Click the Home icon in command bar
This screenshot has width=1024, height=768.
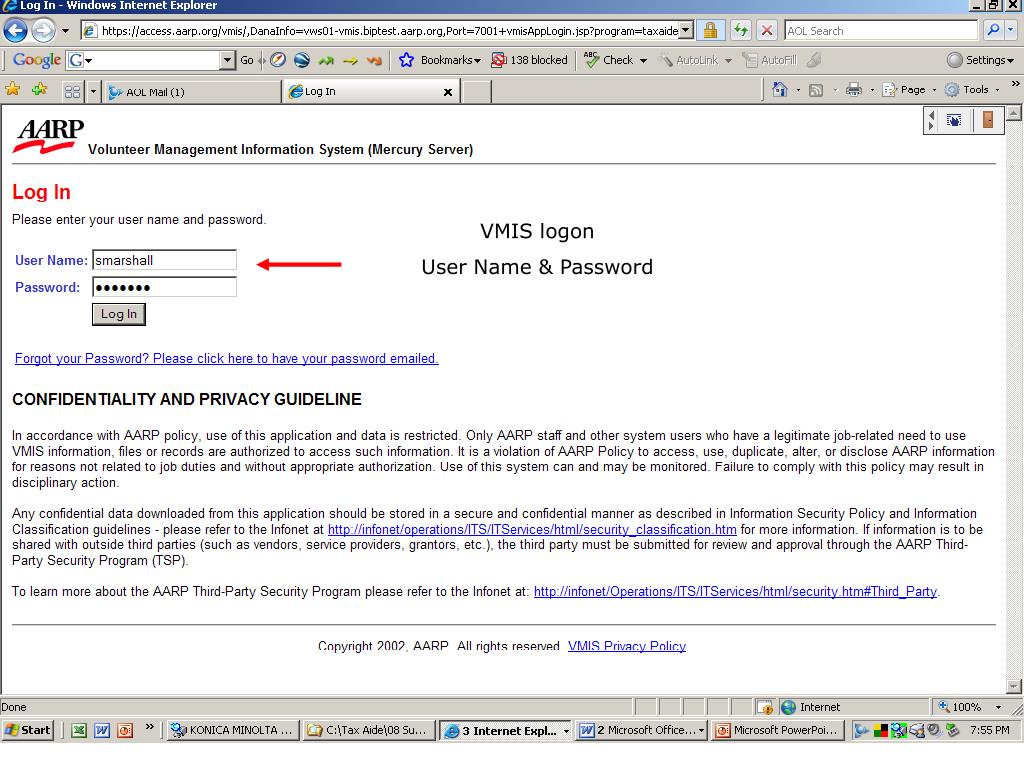779,89
